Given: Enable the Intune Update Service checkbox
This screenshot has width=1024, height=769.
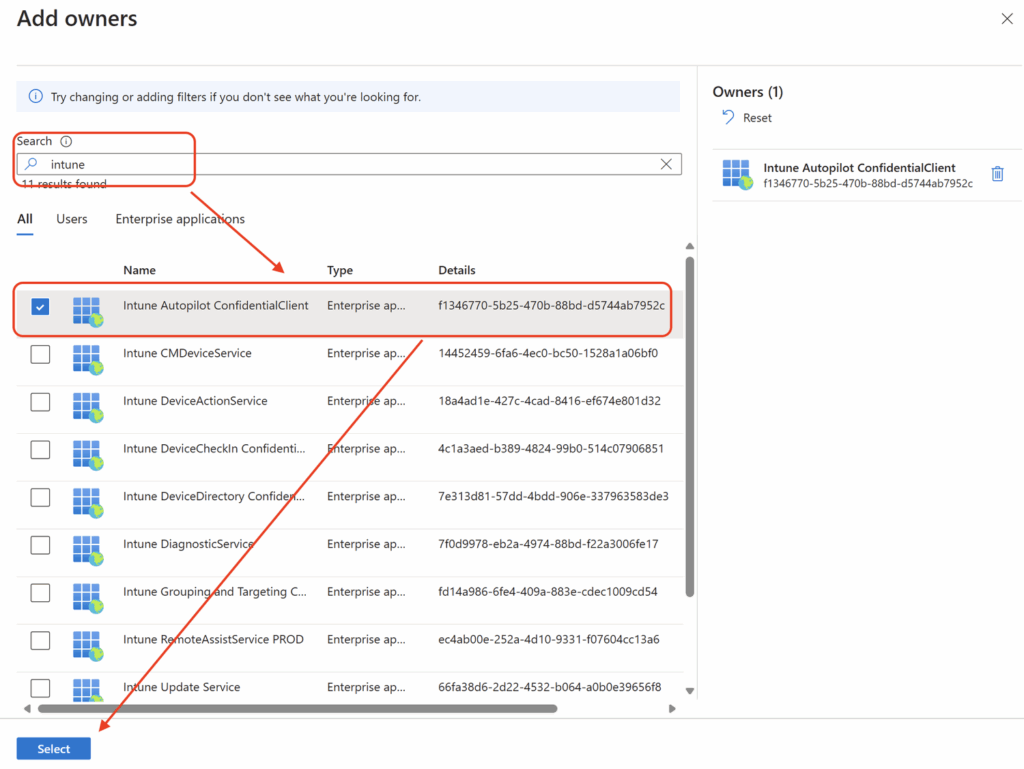Looking at the screenshot, I should [x=40, y=687].
